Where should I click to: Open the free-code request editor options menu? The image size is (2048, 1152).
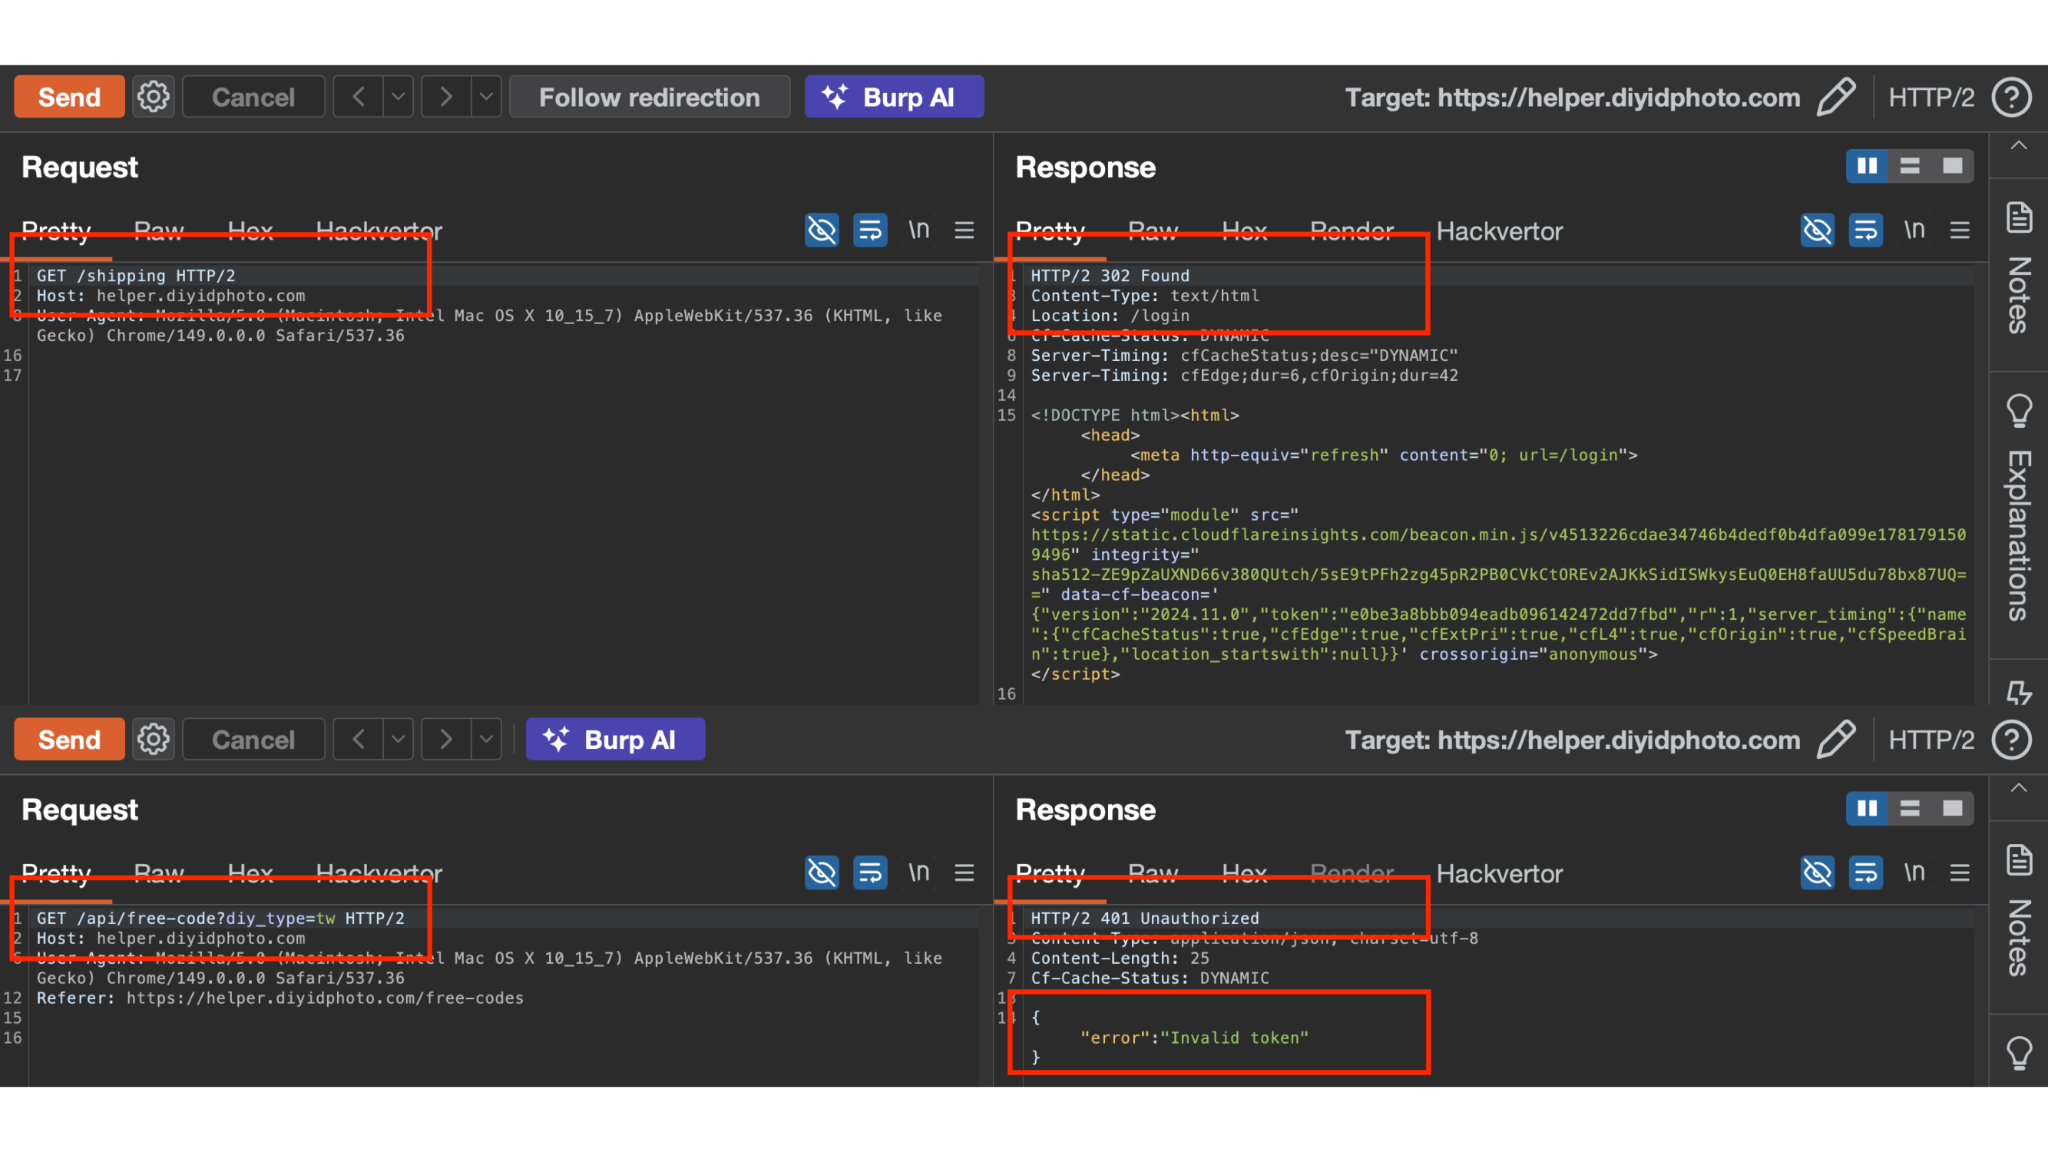(x=964, y=873)
